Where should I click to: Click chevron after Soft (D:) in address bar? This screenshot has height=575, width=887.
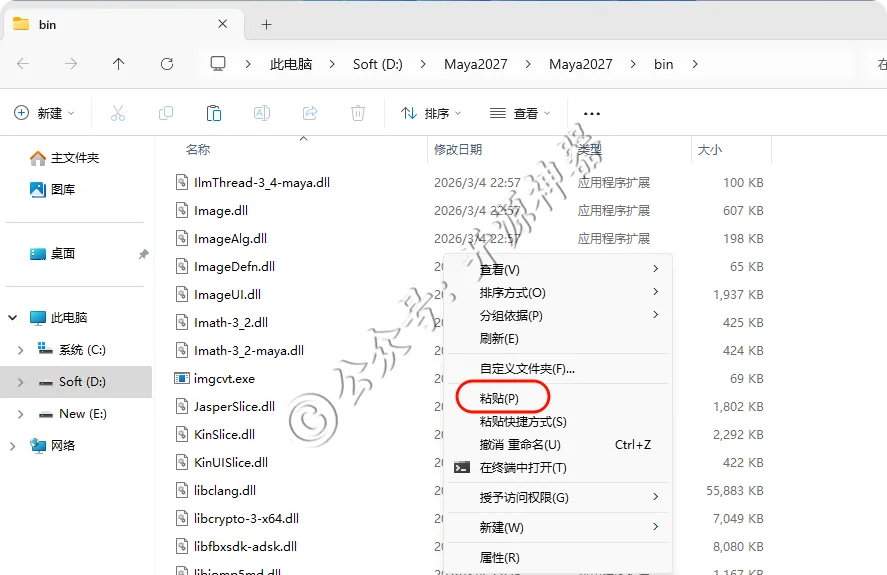coord(423,65)
